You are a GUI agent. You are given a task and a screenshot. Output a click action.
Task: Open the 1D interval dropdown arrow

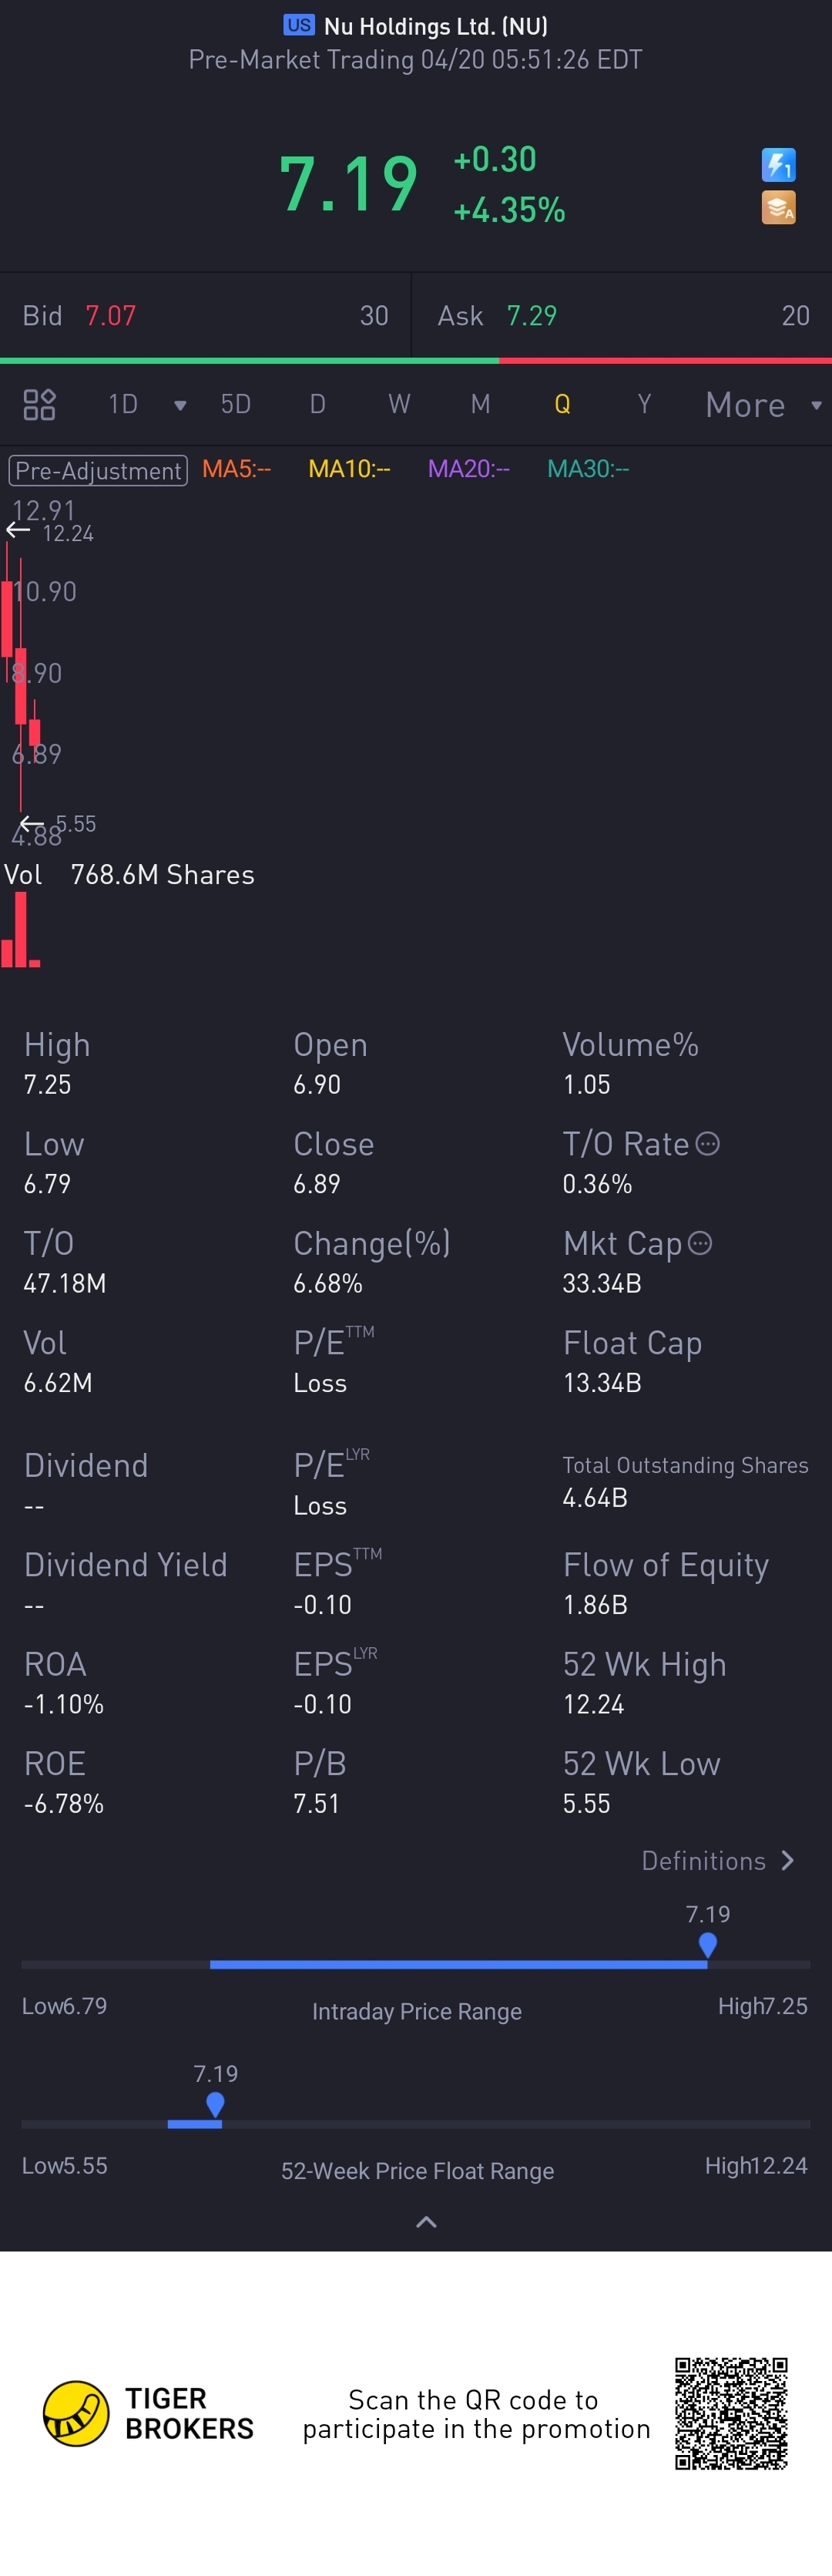(180, 406)
